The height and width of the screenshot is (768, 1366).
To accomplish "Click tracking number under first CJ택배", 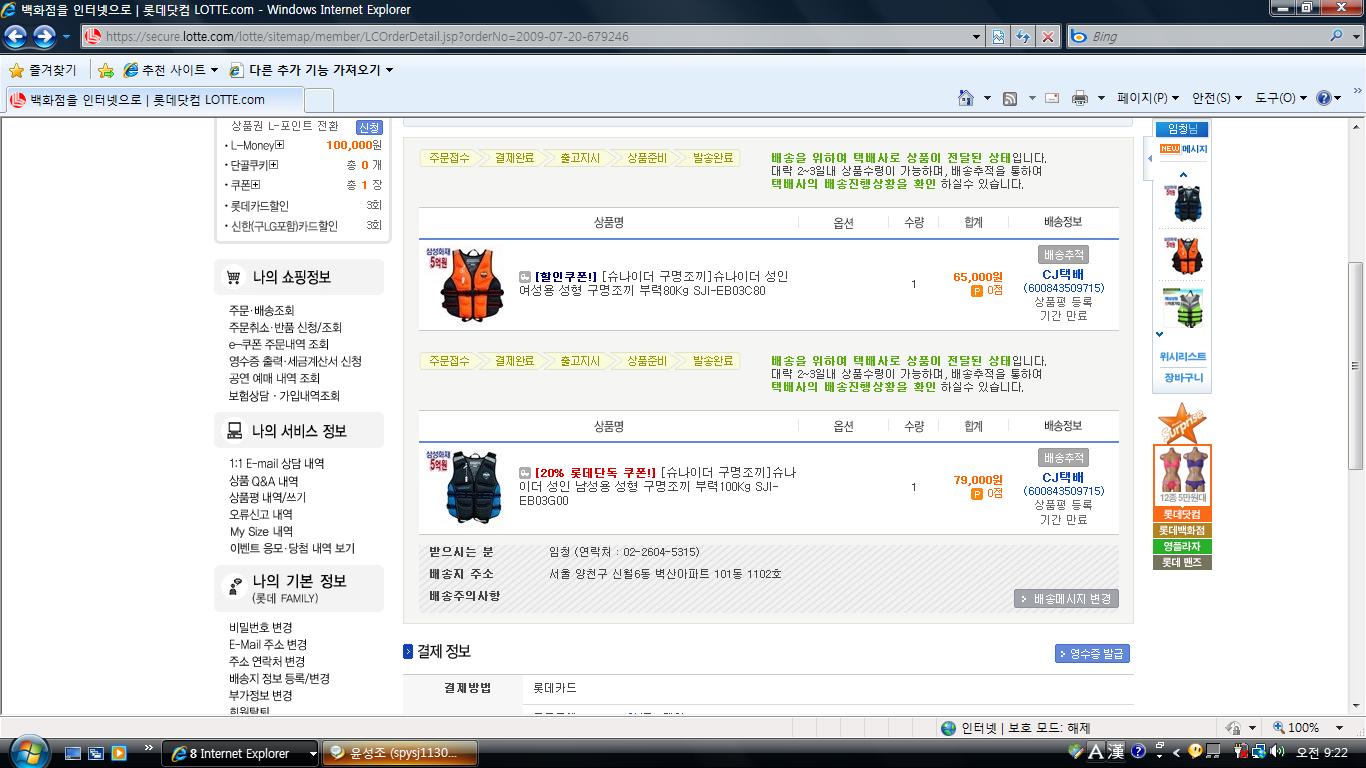I will point(1063,288).
